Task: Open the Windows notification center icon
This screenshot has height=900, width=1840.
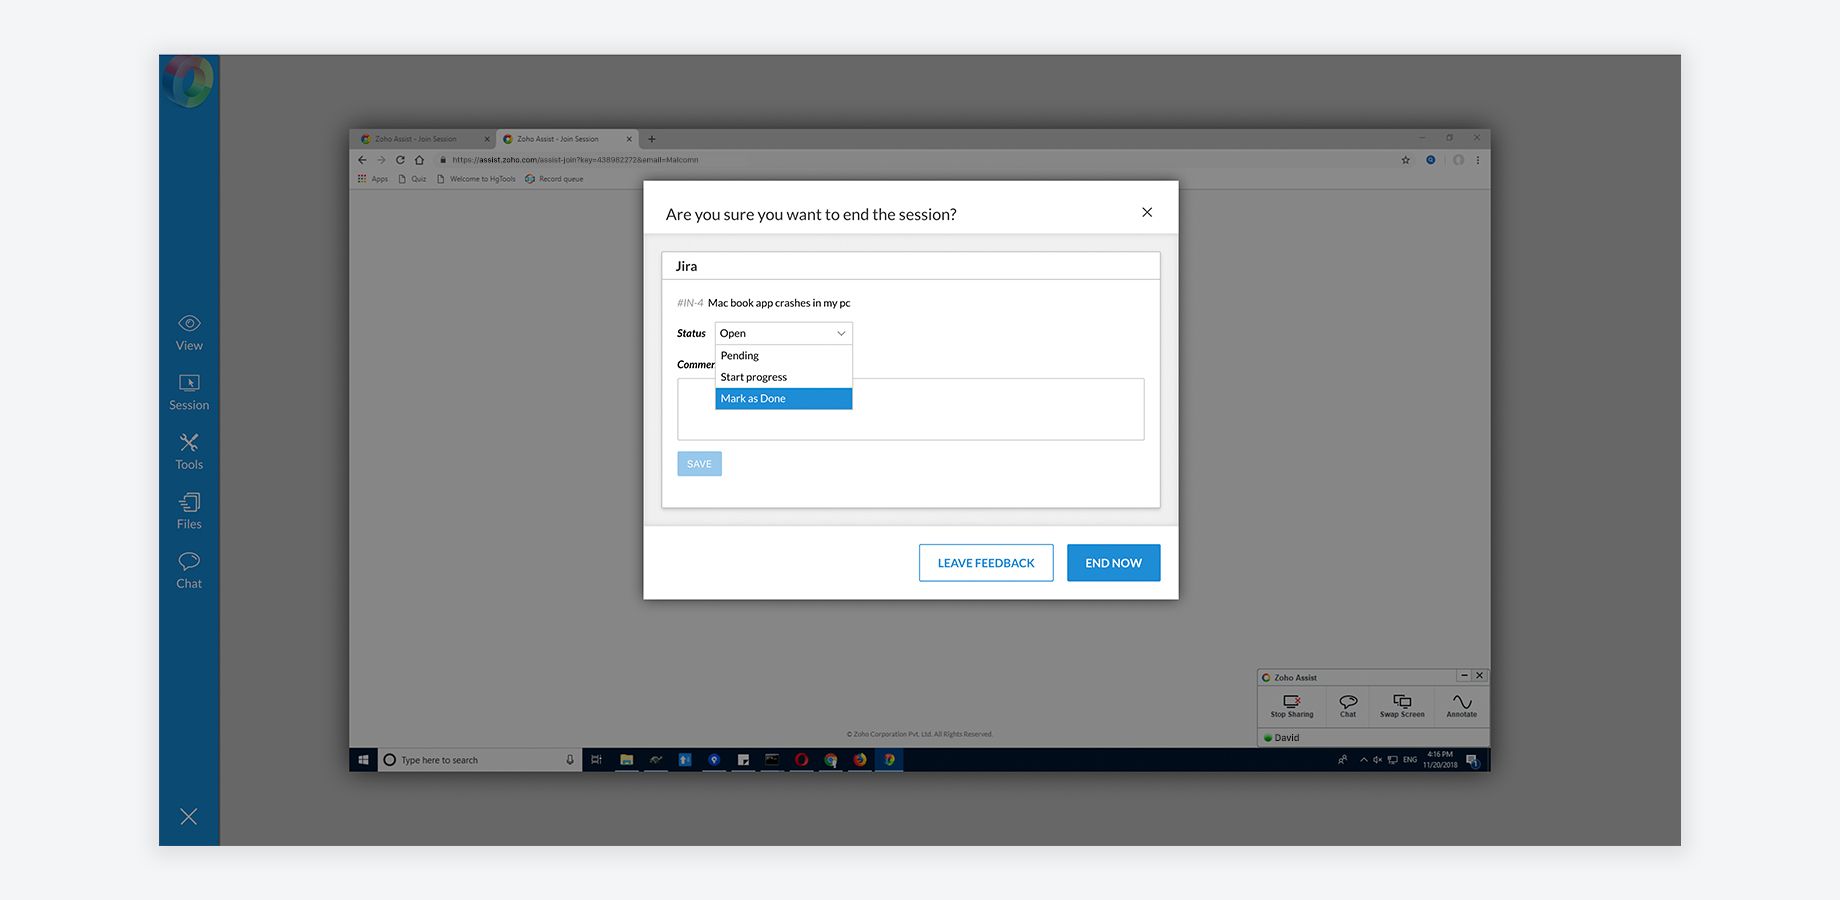Action: [x=1473, y=760]
